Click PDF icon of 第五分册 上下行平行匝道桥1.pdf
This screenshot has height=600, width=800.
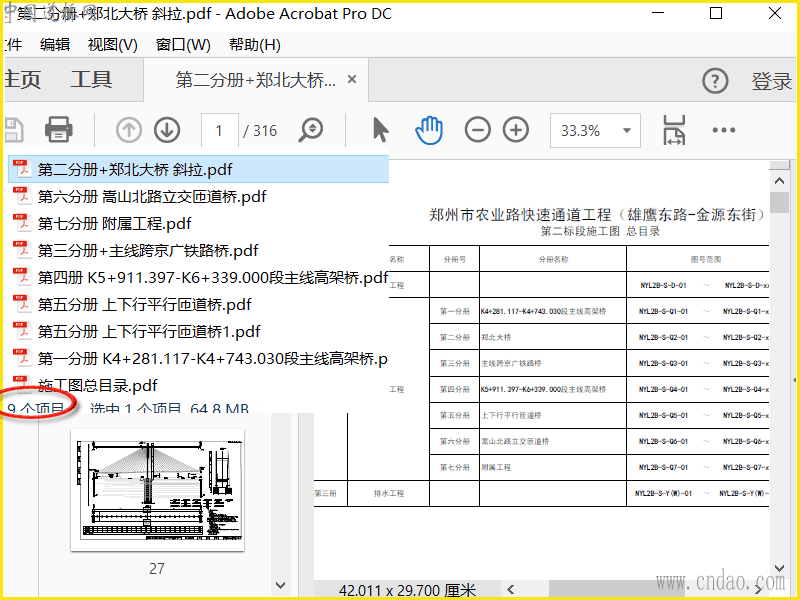point(21,332)
